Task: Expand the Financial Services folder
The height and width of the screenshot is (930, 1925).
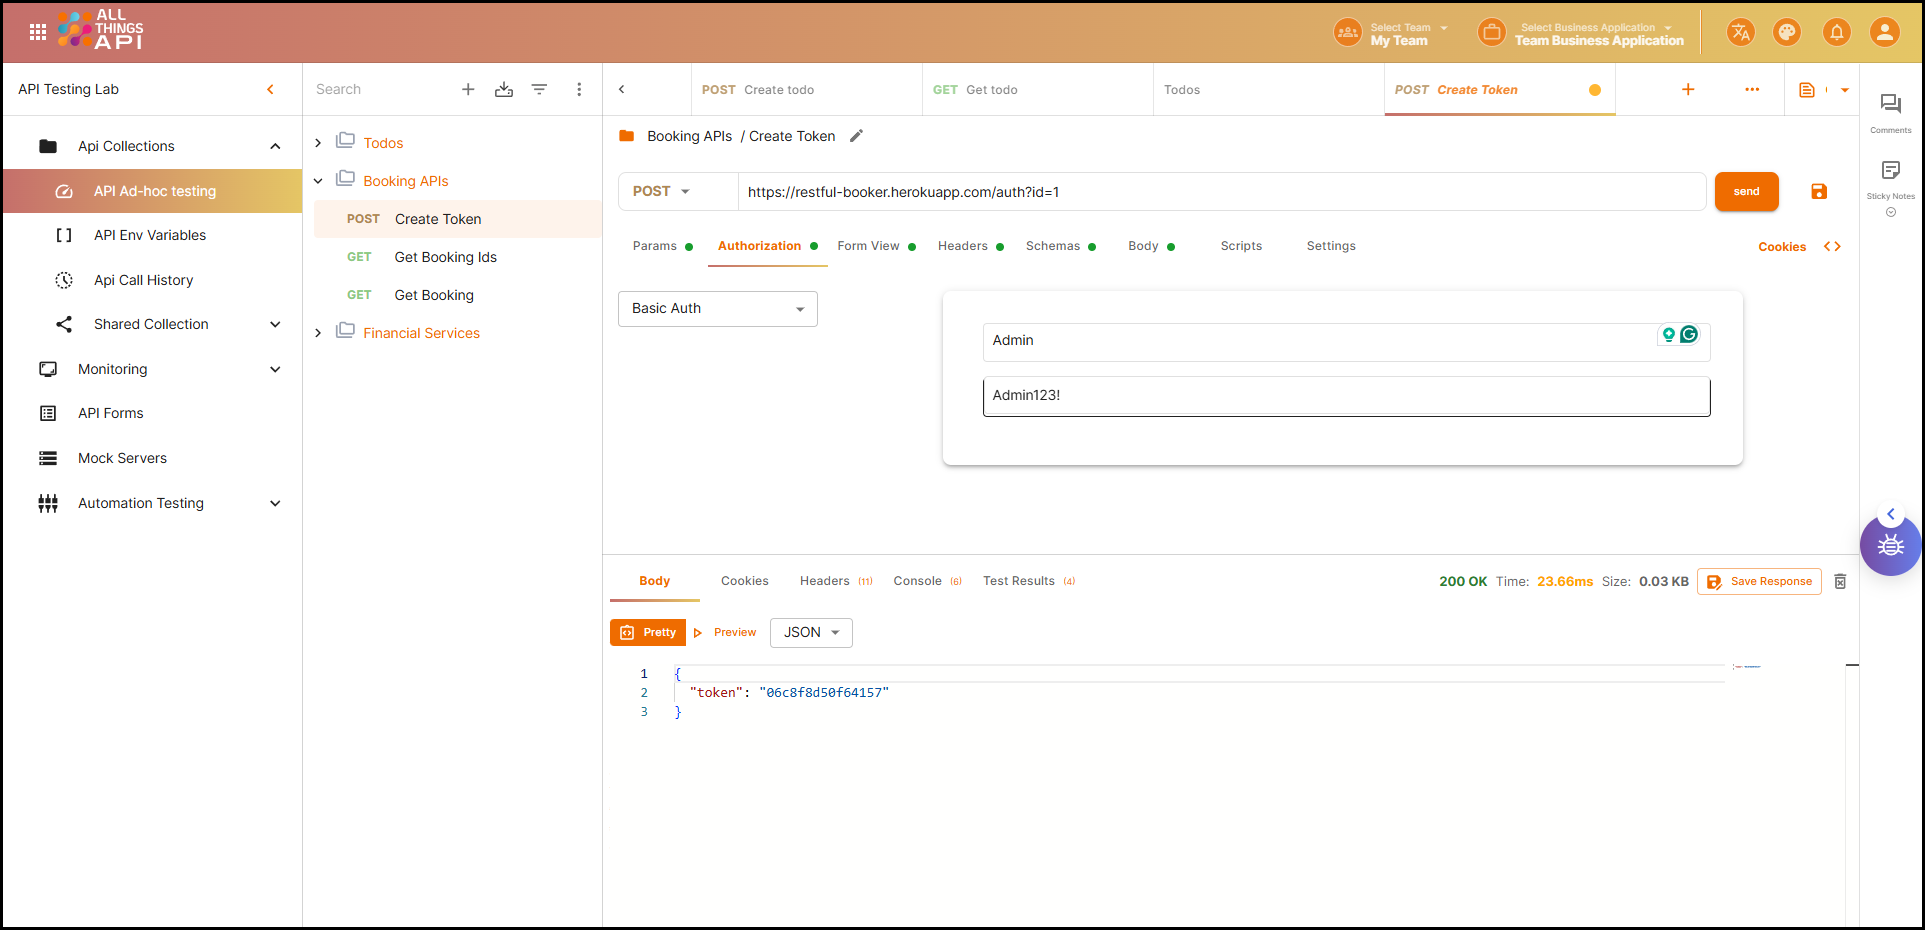Action: click(318, 333)
